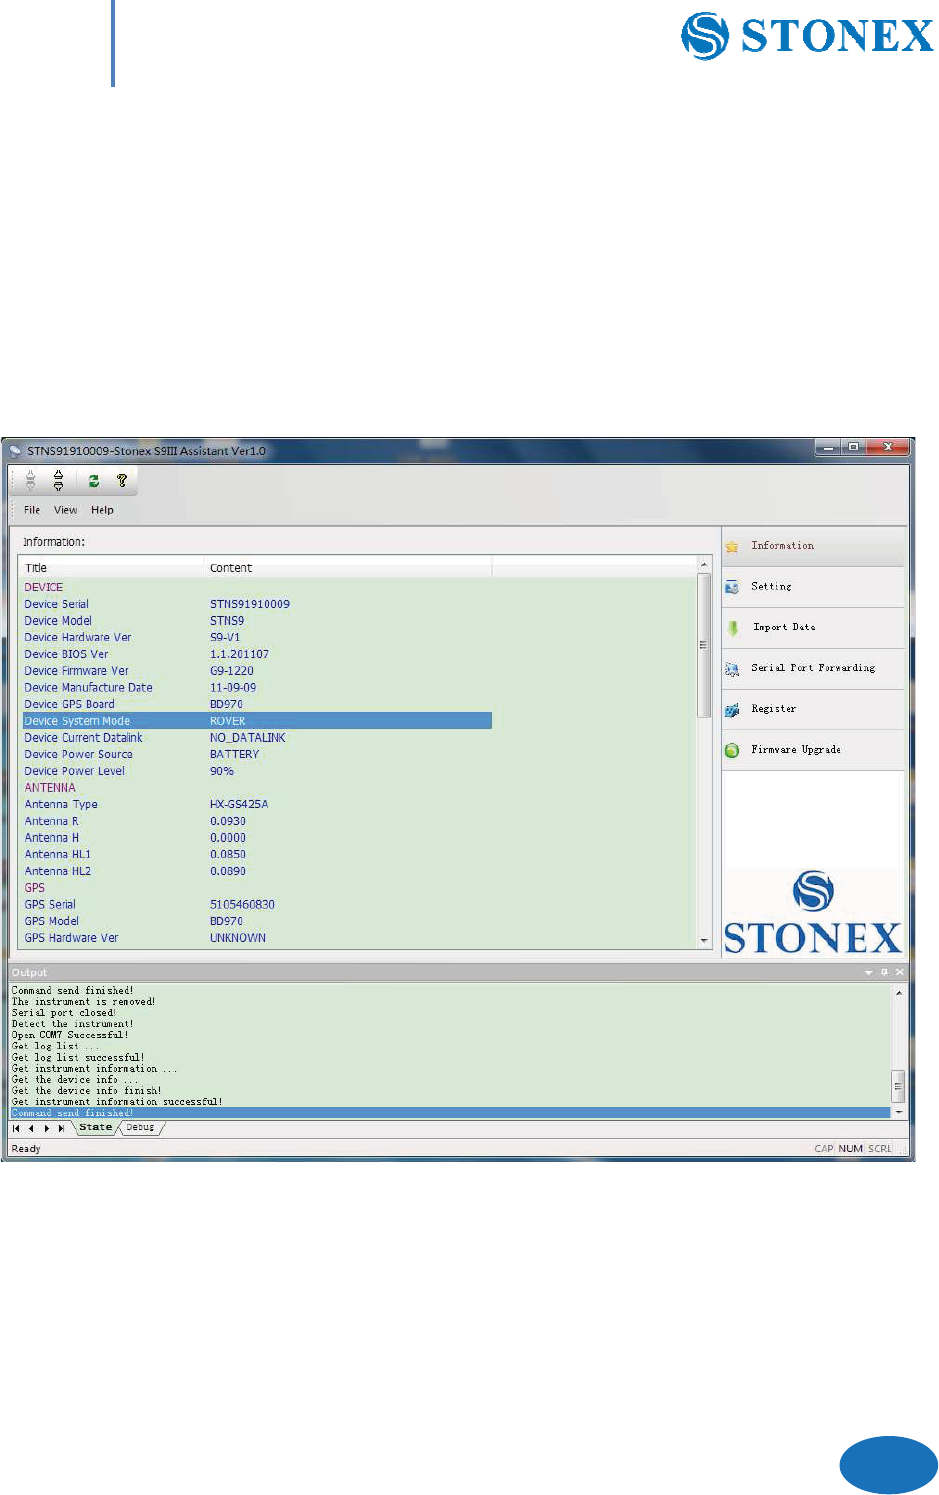
Task: Go to first output tab arrow
Action: pyautogui.click(x=16, y=1128)
